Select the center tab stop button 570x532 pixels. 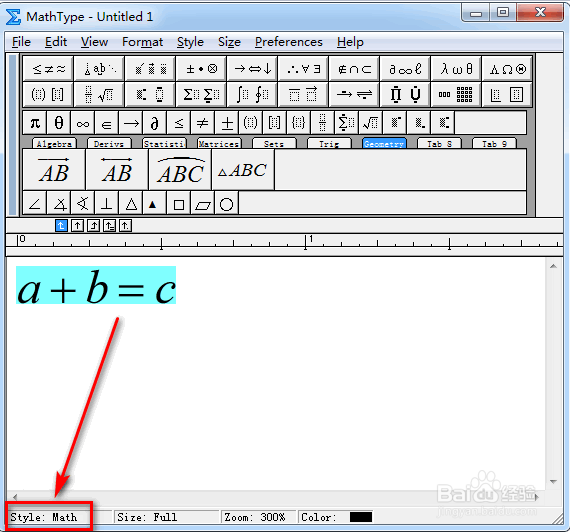tap(77, 226)
